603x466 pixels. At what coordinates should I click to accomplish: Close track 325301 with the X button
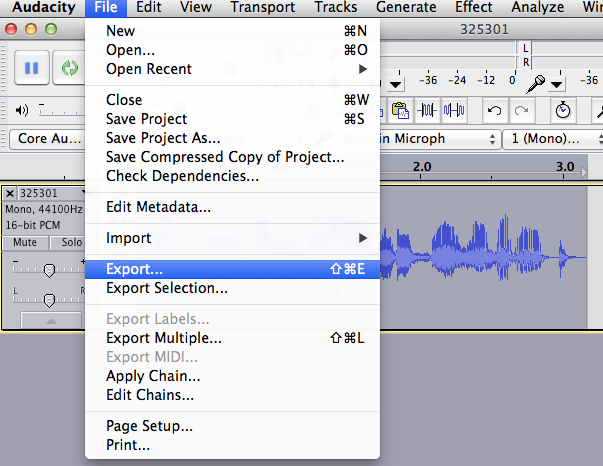10,193
